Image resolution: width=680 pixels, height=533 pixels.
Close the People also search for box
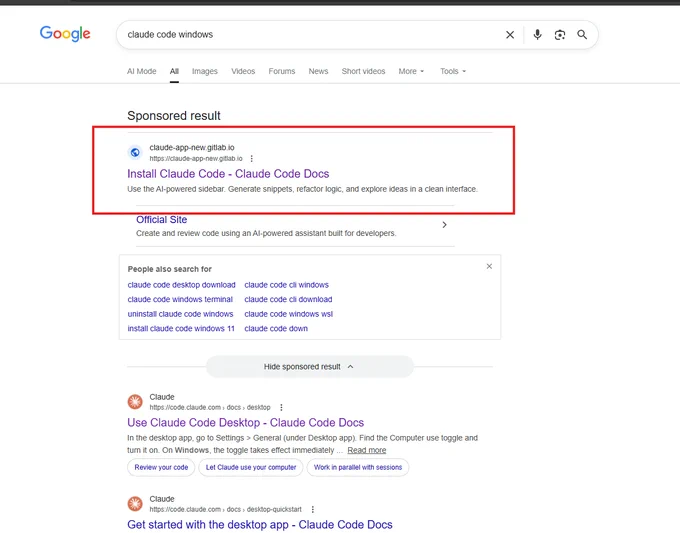(489, 266)
